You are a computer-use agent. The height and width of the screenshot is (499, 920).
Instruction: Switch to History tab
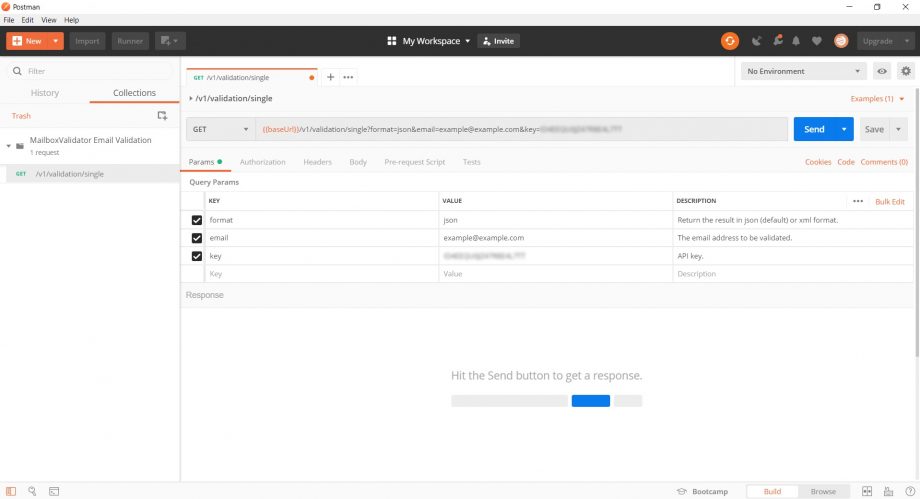(x=45, y=93)
